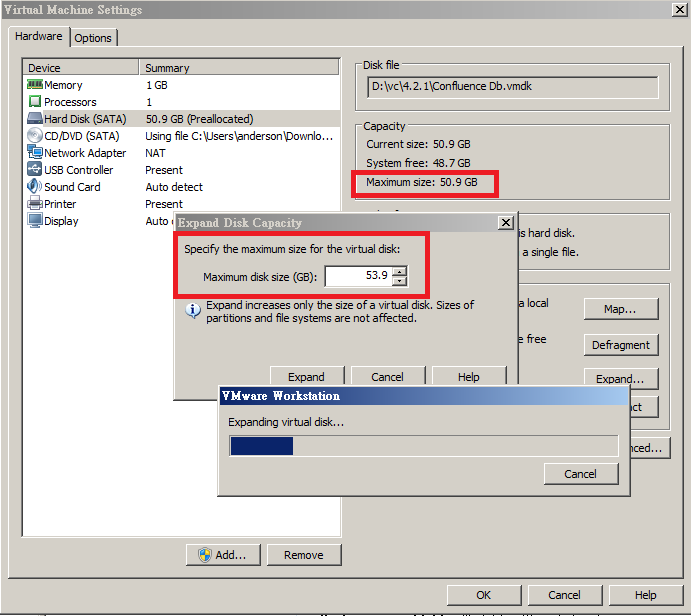This screenshot has height=616, width=691.
Task: Select the Display row label
Action: [x=61, y=221]
